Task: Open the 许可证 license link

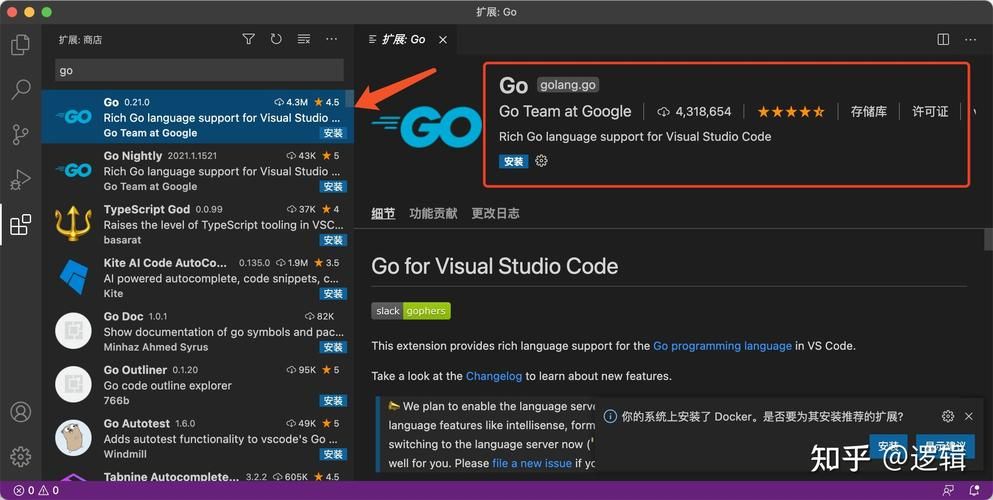Action: pyautogui.click(x=930, y=112)
